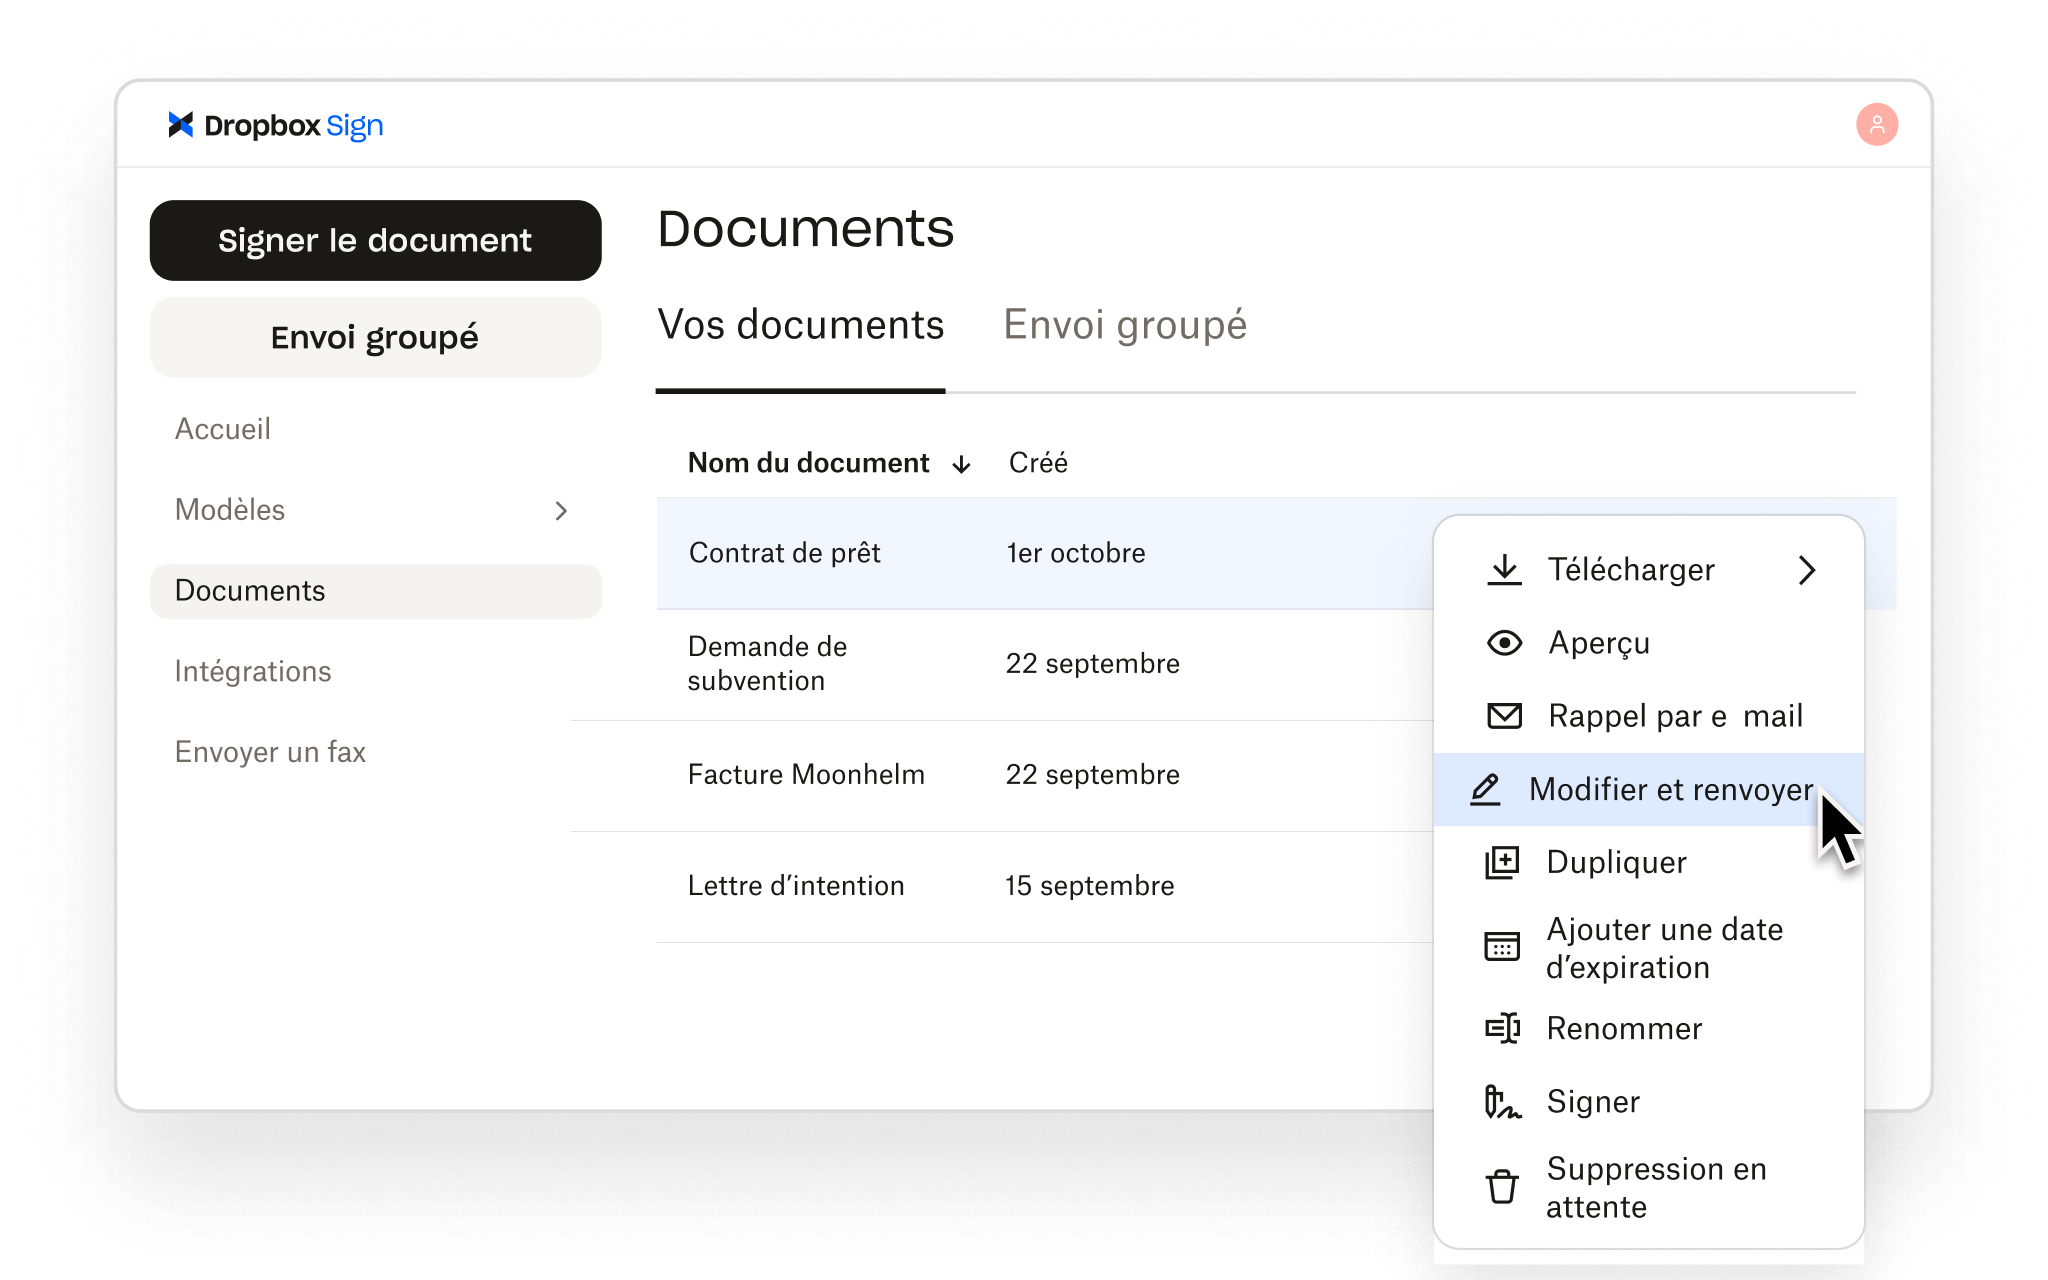Click the pencil icon beside Modifier et renvoyer
2048x1280 pixels.
click(x=1486, y=789)
